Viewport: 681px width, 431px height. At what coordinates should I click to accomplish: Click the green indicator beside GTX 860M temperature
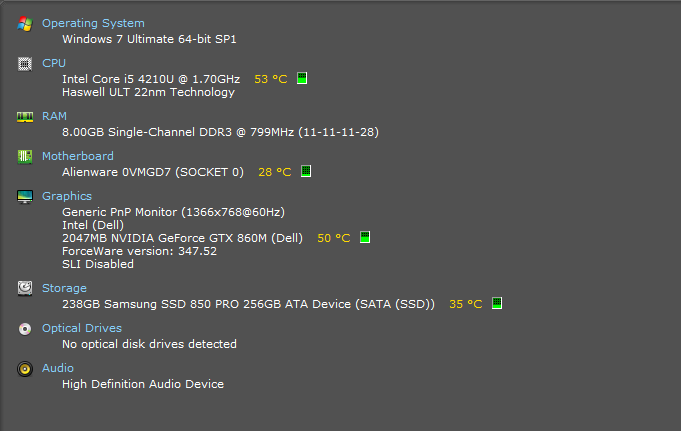(365, 237)
